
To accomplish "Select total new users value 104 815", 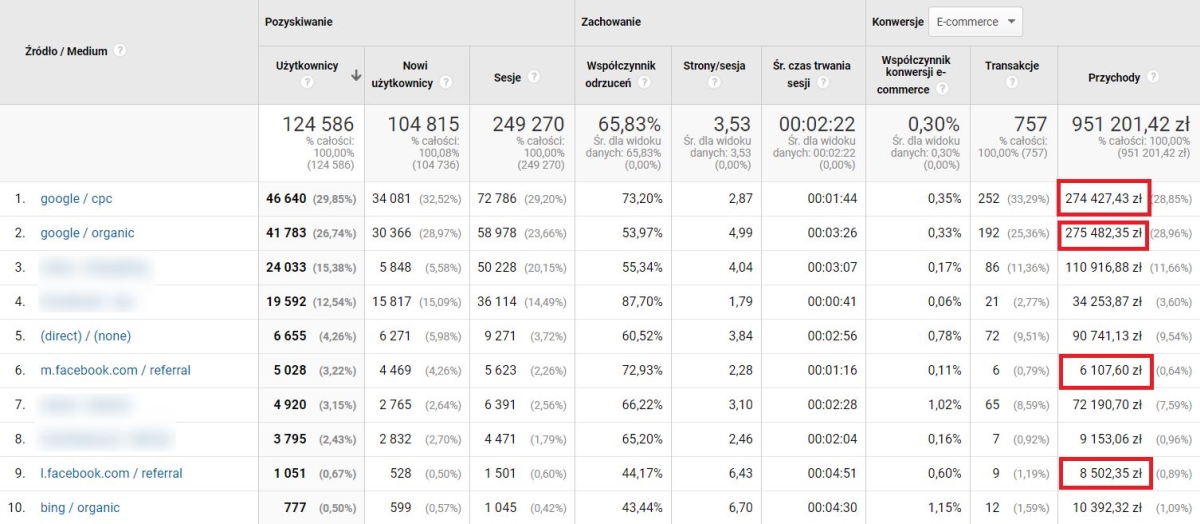I will [424, 124].
